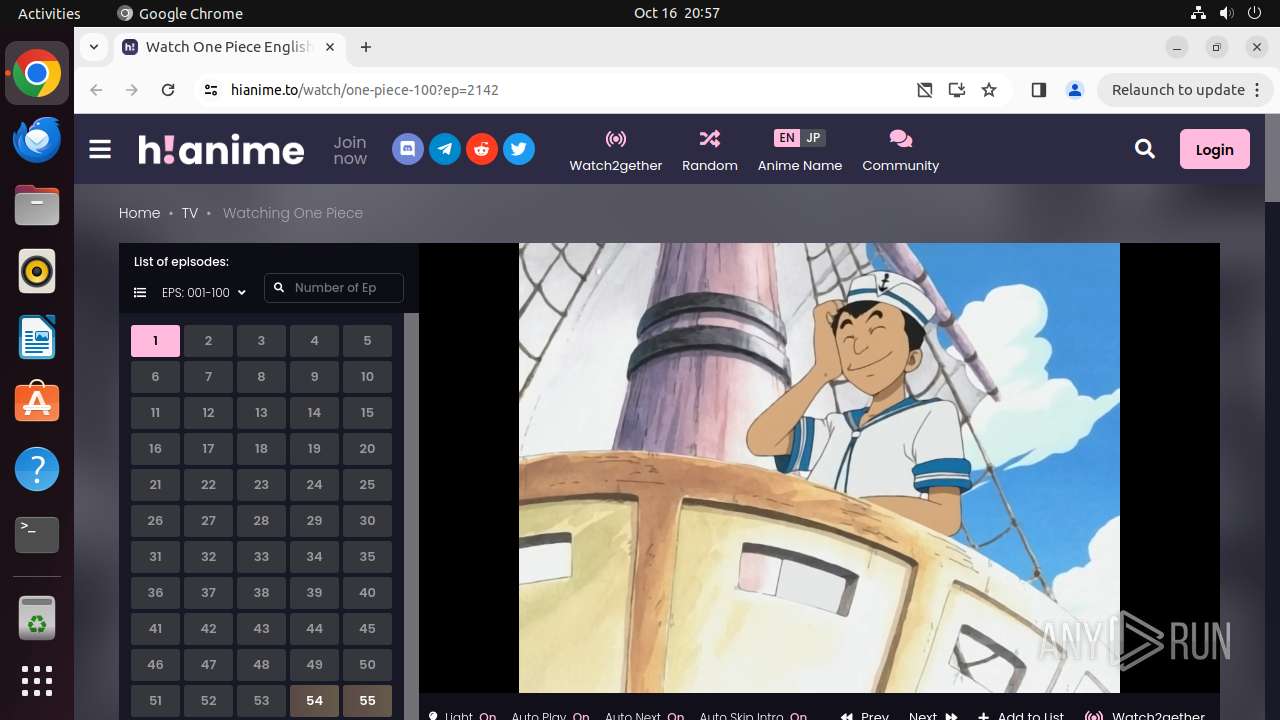Click Relaunch to update
Image resolution: width=1280 pixels, height=720 pixels.
coord(1178,90)
